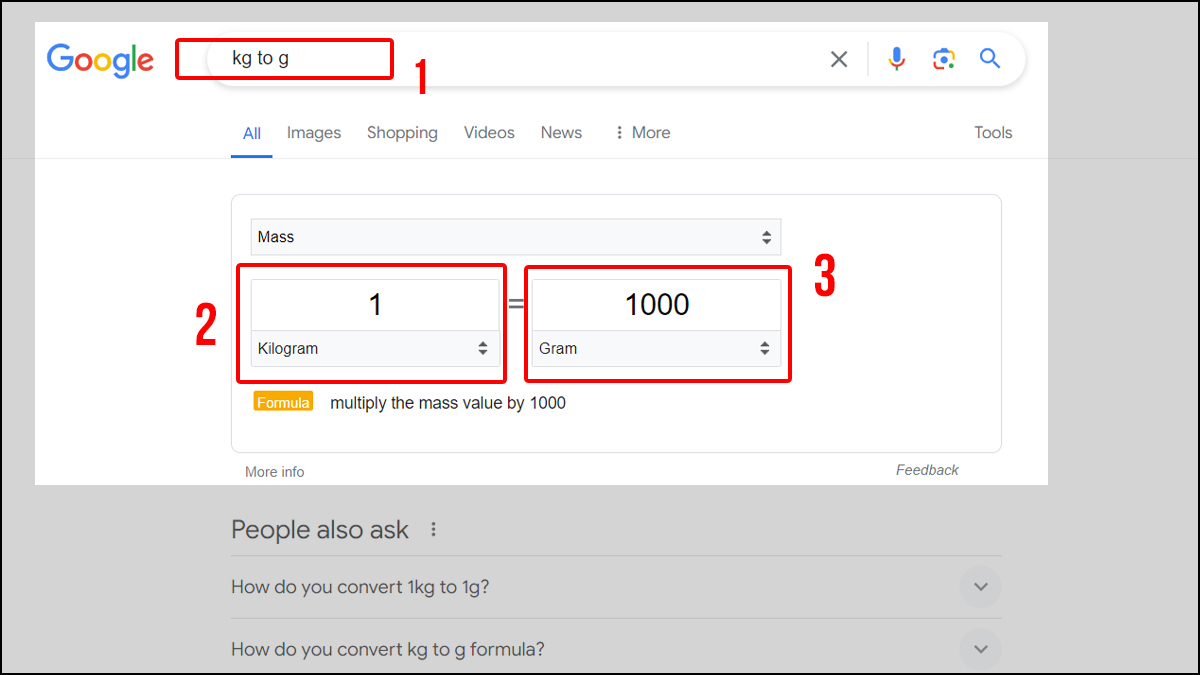Switch to the Images tab

pyautogui.click(x=314, y=133)
